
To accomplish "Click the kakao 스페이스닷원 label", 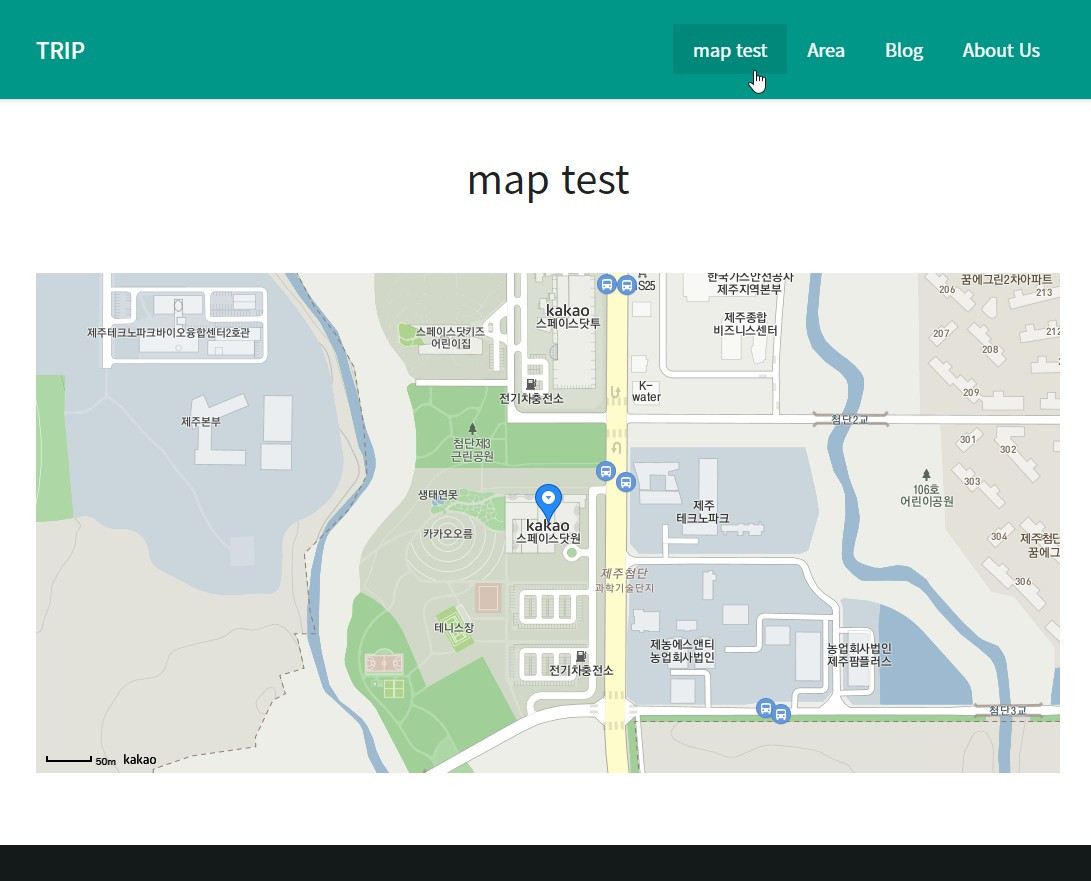I will [x=548, y=532].
